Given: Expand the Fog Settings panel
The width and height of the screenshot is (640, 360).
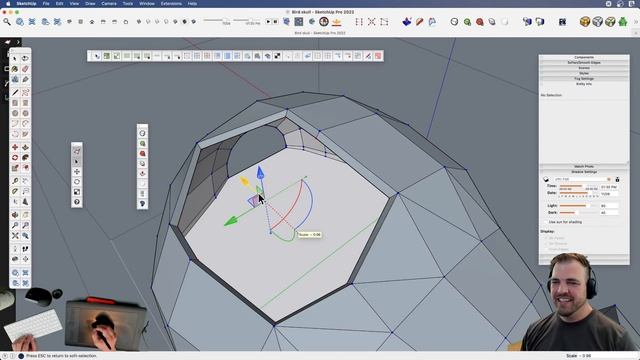Looking at the screenshot, I should click(x=584, y=78).
